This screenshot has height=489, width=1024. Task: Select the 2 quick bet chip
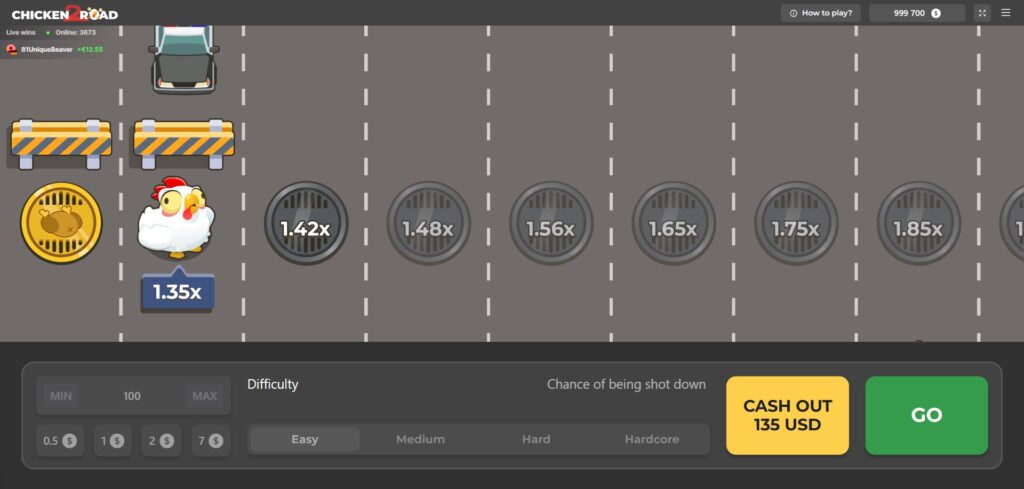(161, 441)
